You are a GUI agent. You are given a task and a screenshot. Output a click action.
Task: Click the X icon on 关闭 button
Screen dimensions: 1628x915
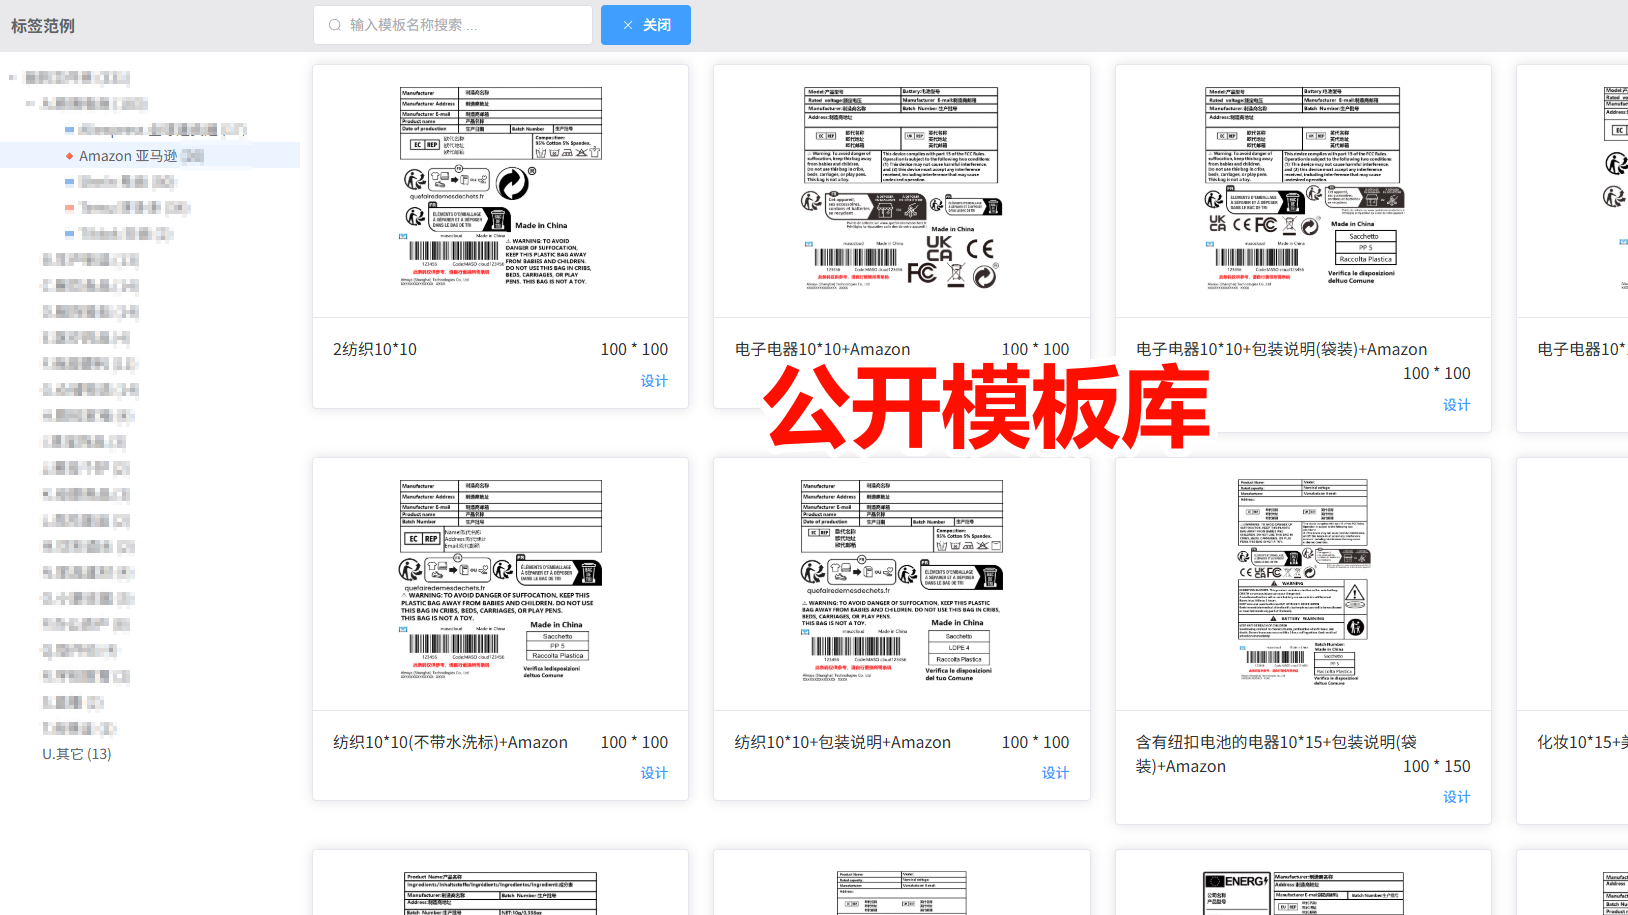point(627,25)
